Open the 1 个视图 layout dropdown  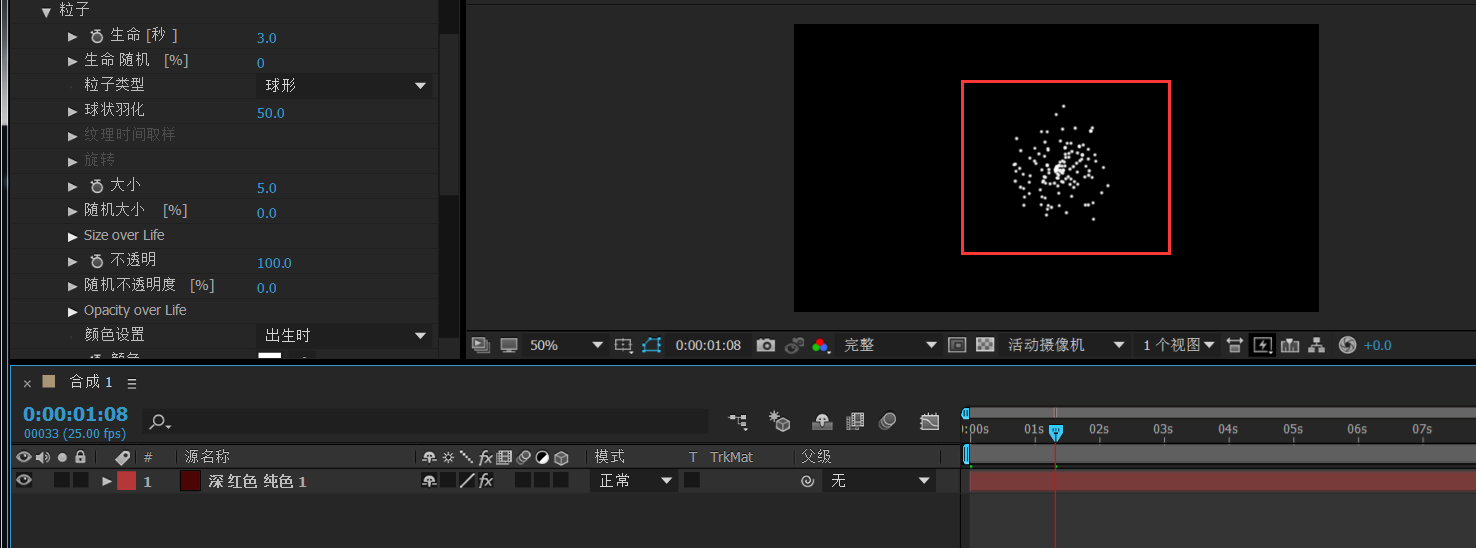pos(1178,345)
